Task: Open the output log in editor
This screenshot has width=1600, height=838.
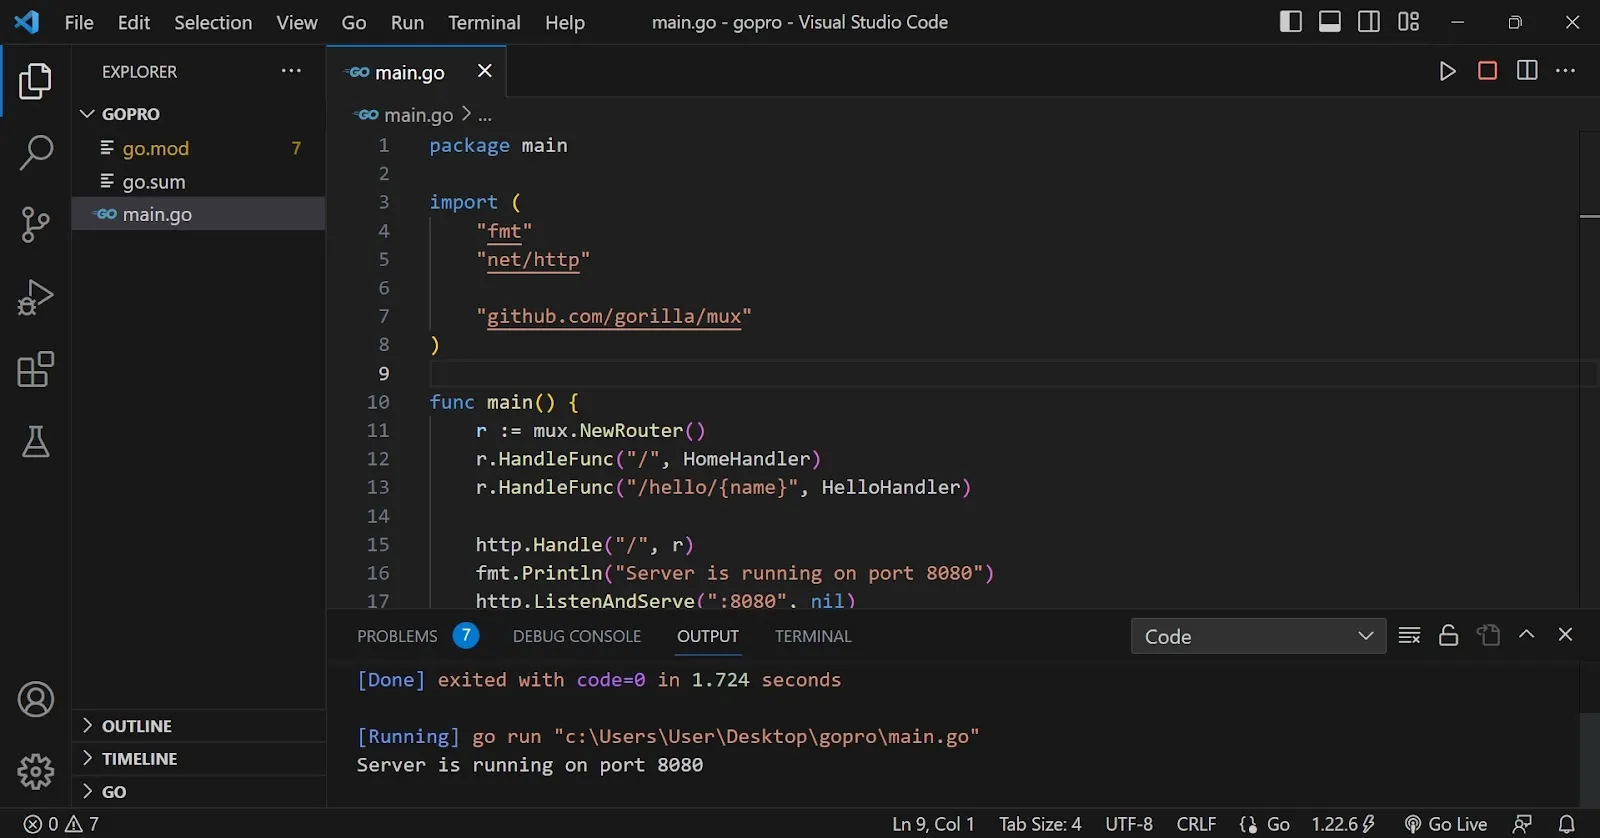Action: click(x=1489, y=636)
